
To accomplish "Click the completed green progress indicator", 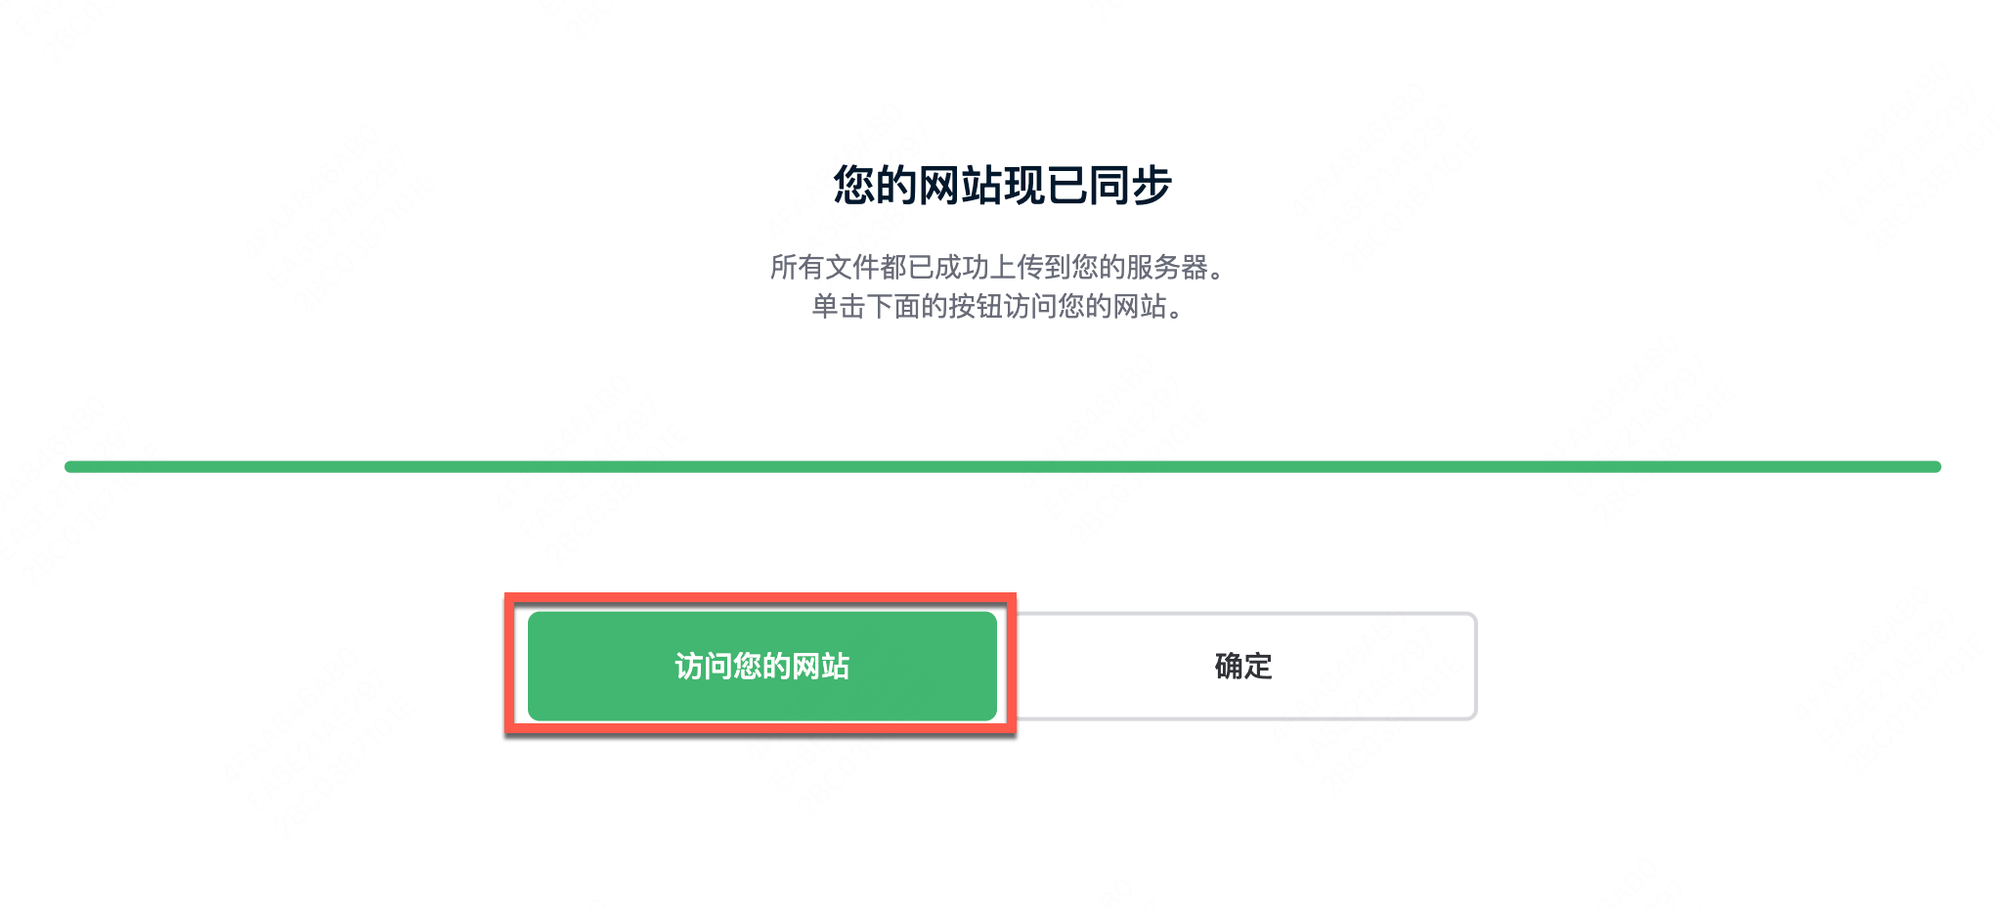I will [1002, 467].
